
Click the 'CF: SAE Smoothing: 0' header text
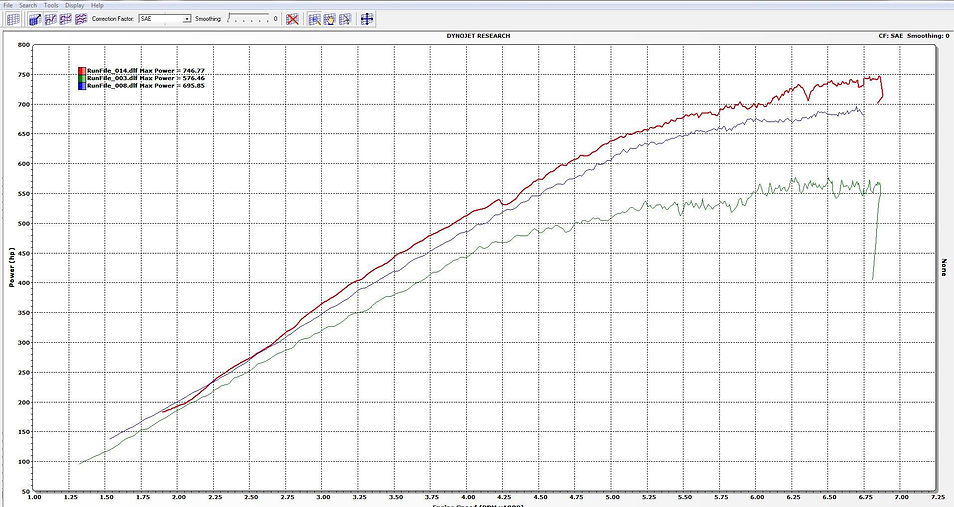(914, 36)
